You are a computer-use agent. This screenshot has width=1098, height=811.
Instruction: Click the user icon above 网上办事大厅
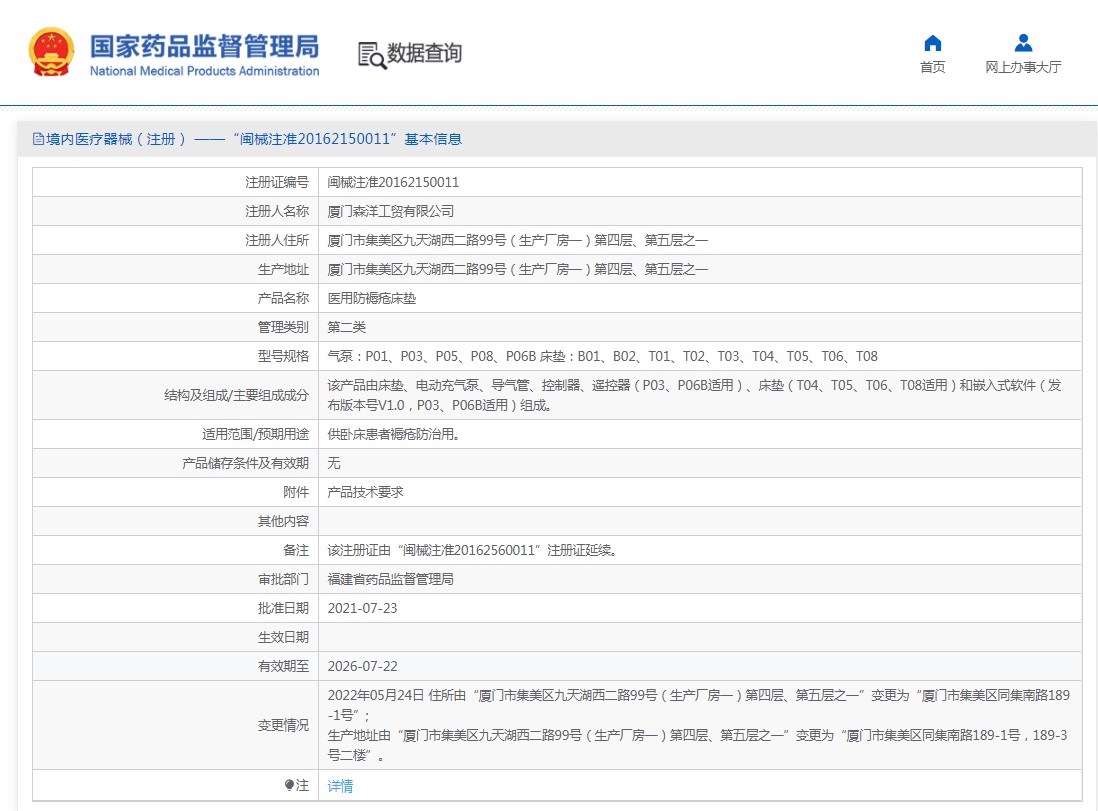click(x=1023, y=43)
